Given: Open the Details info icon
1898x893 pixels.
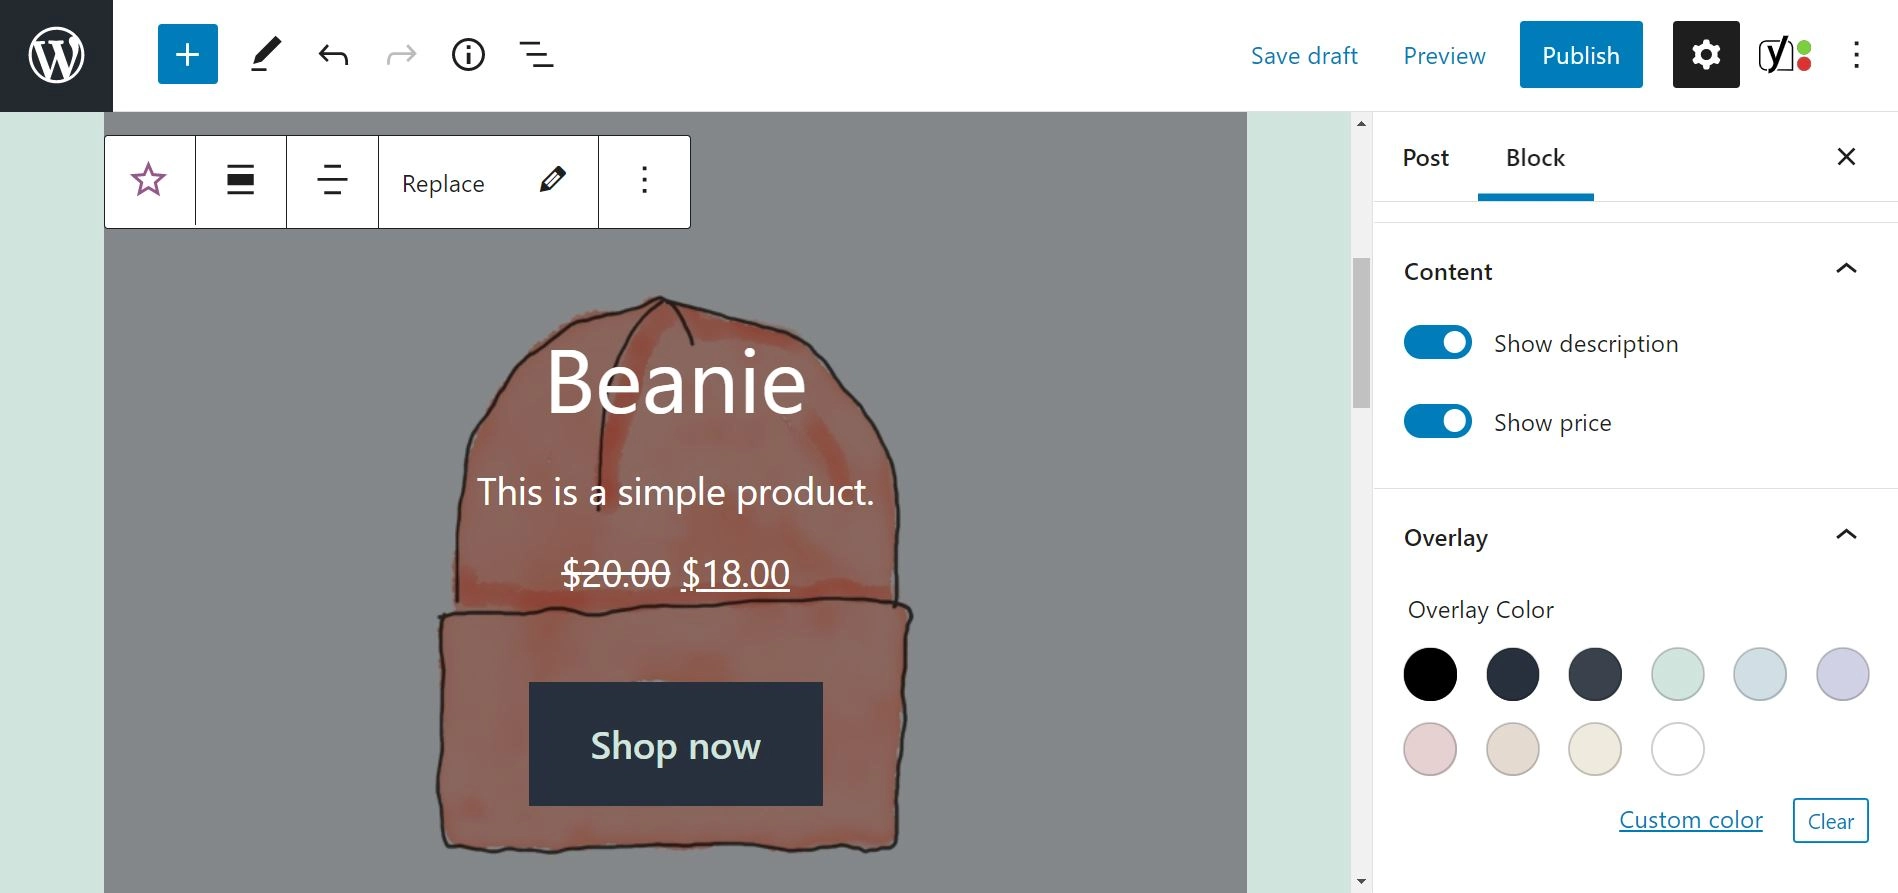Looking at the screenshot, I should [468, 55].
